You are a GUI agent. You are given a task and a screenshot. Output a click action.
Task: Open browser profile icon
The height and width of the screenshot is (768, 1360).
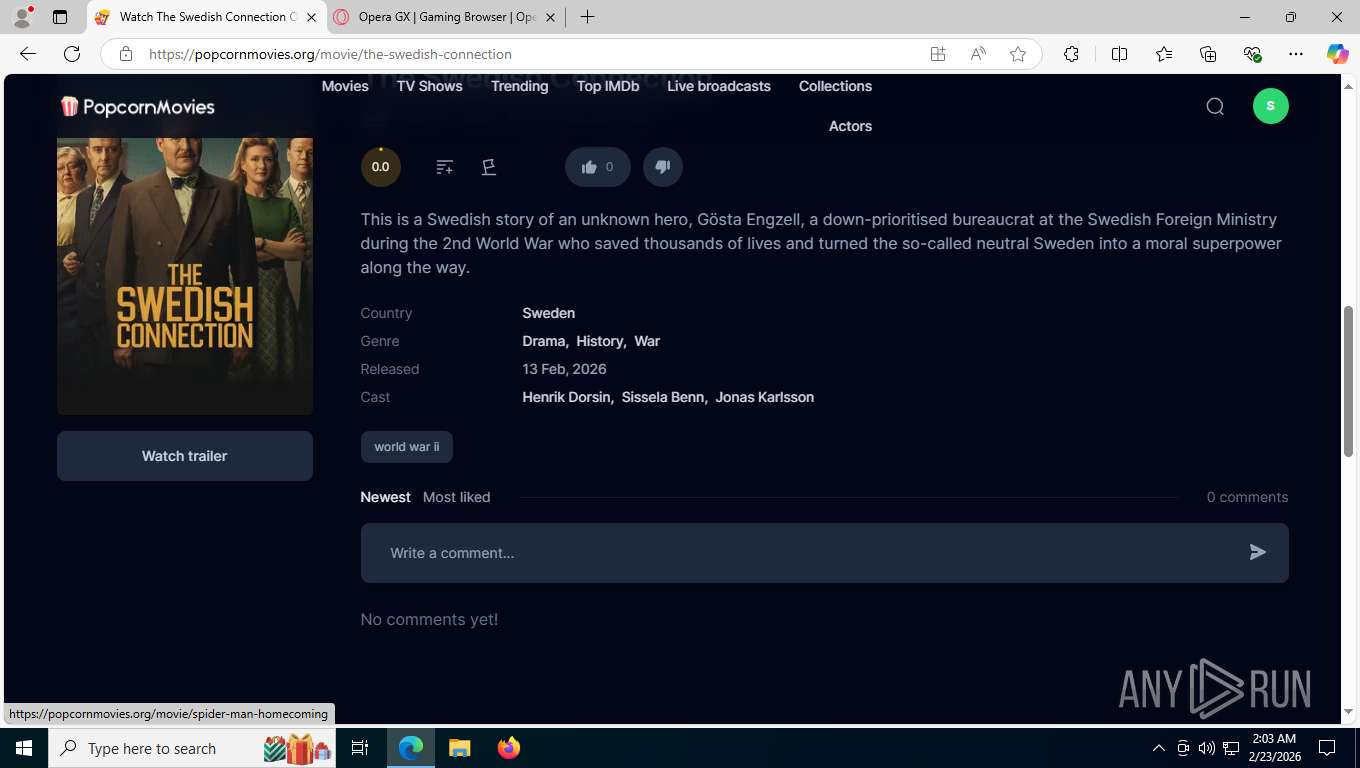click(22, 17)
